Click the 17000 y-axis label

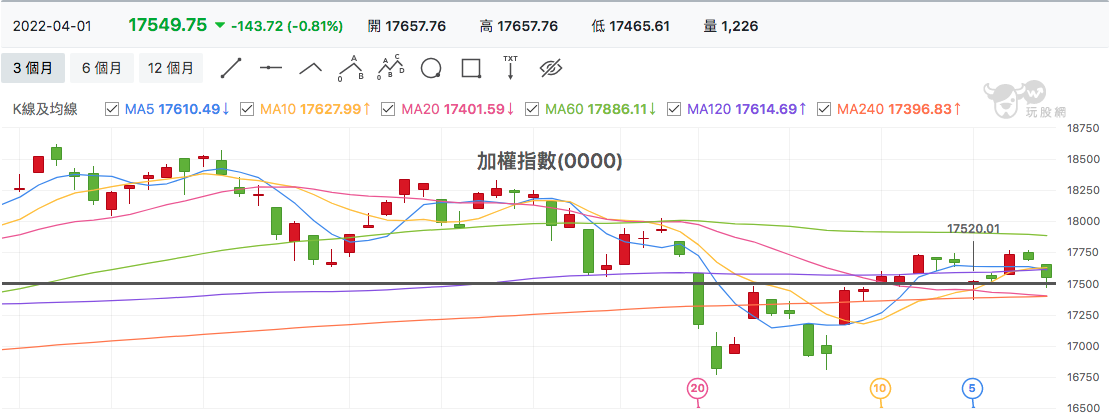1084,346
